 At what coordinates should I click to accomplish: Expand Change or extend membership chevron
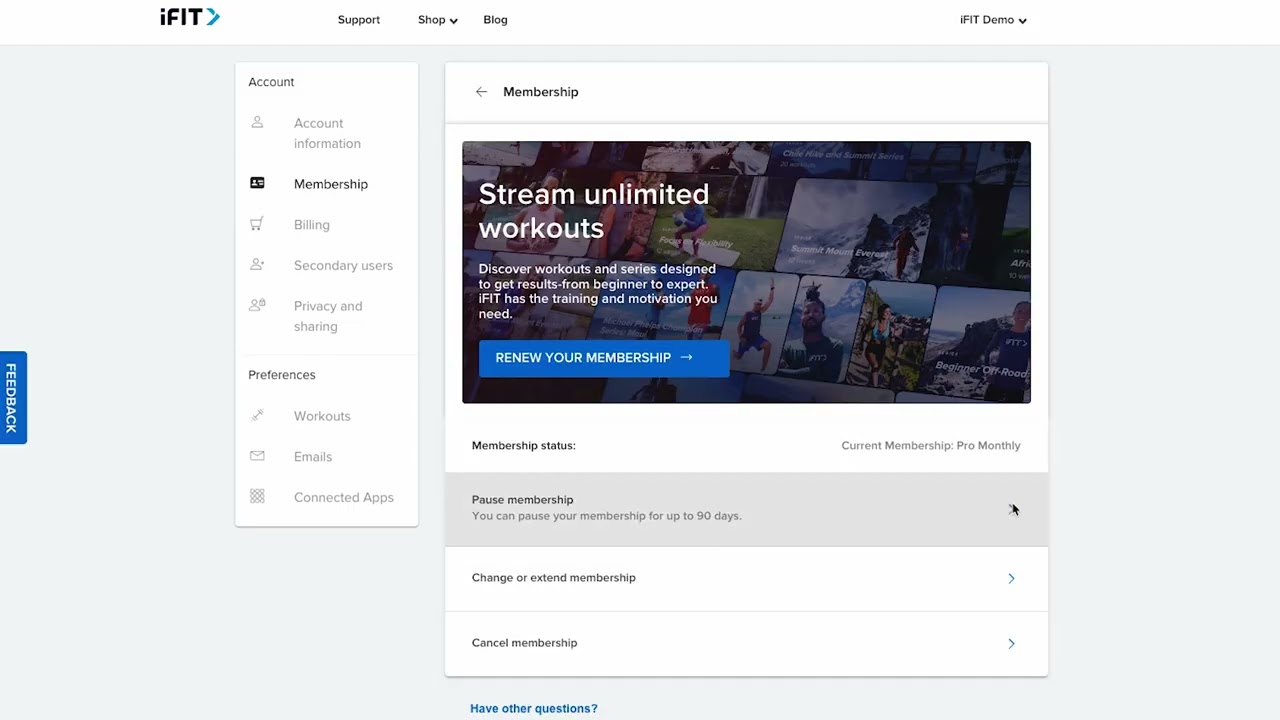pyautogui.click(x=1011, y=578)
